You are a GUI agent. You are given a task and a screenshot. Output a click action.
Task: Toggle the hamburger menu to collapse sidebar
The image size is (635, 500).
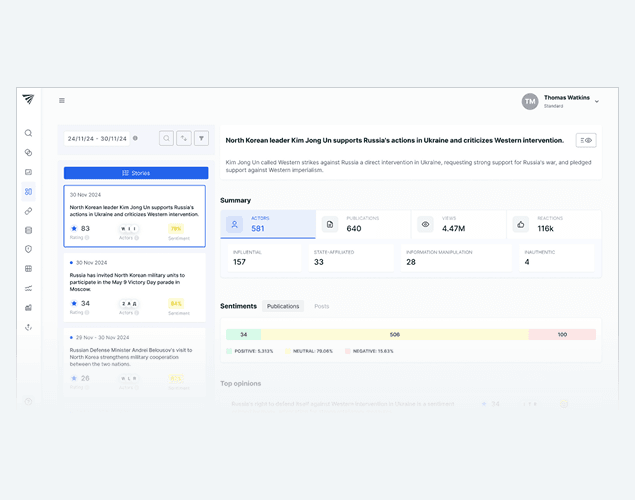tap(62, 101)
